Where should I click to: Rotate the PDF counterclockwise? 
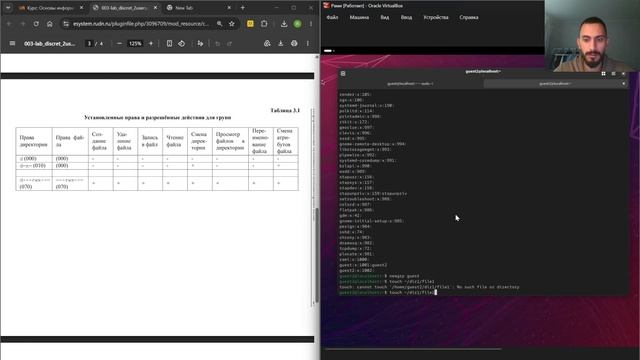[182, 43]
